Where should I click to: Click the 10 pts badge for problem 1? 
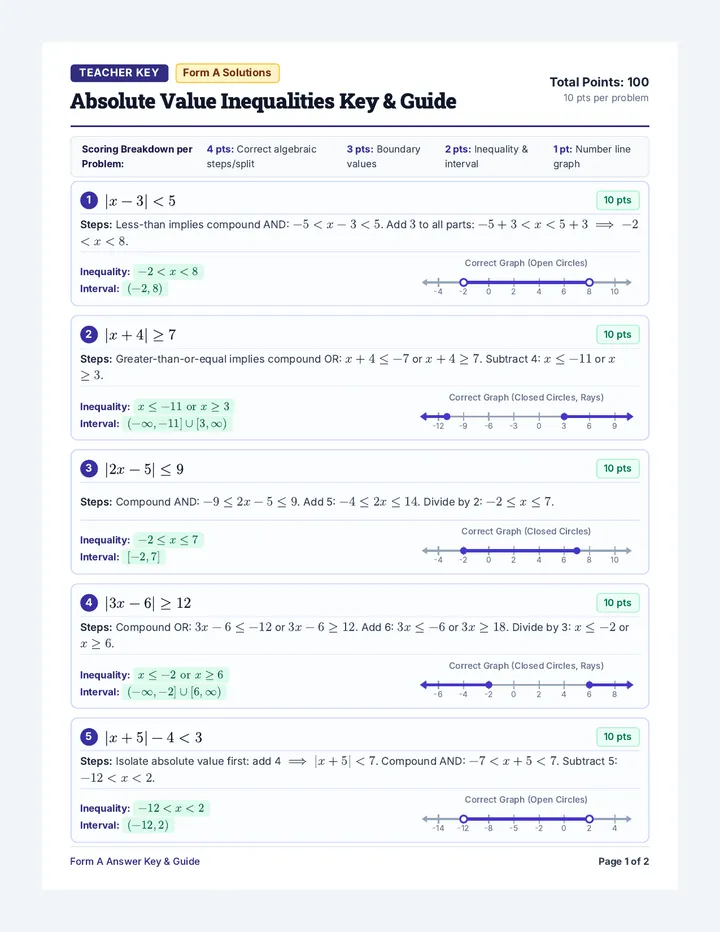coord(618,200)
